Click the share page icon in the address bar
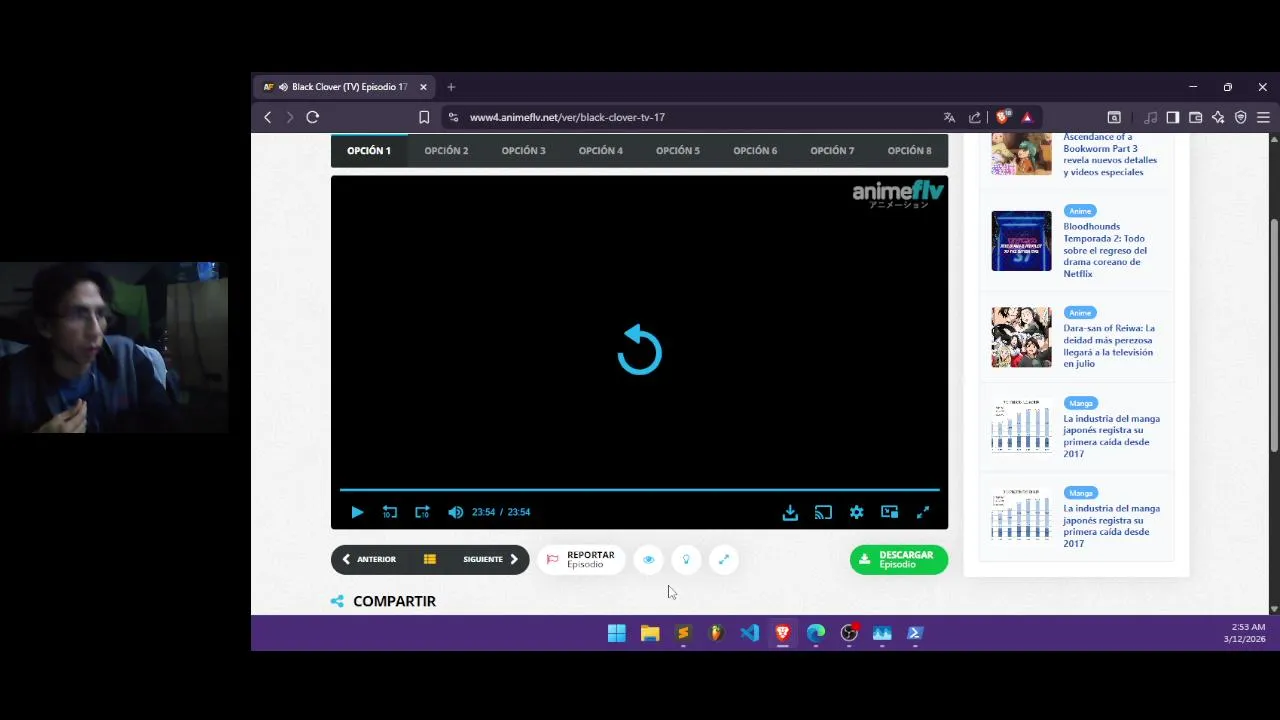This screenshot has height=720, width=1280. [x=975, y=117]
